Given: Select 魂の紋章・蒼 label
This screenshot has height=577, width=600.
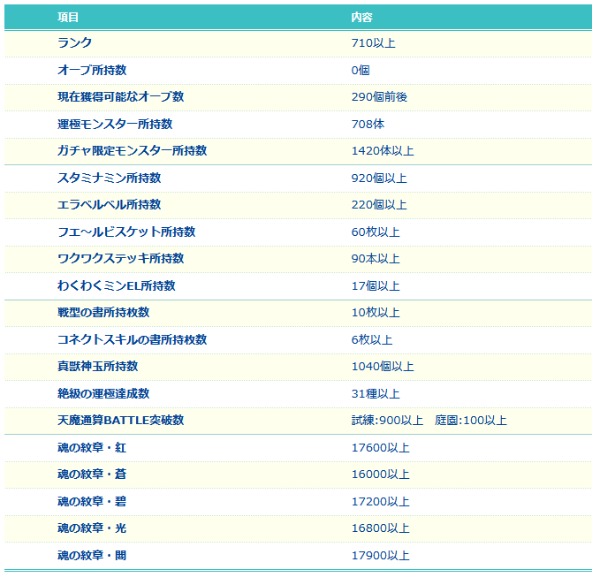Looking at the screenshot, I should pos(92,474).
